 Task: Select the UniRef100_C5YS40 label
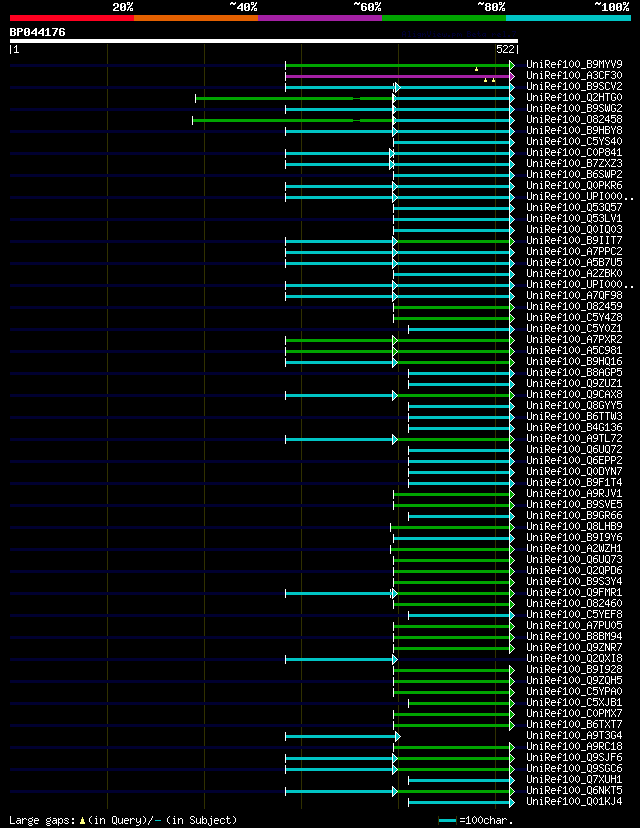(574, 142)
